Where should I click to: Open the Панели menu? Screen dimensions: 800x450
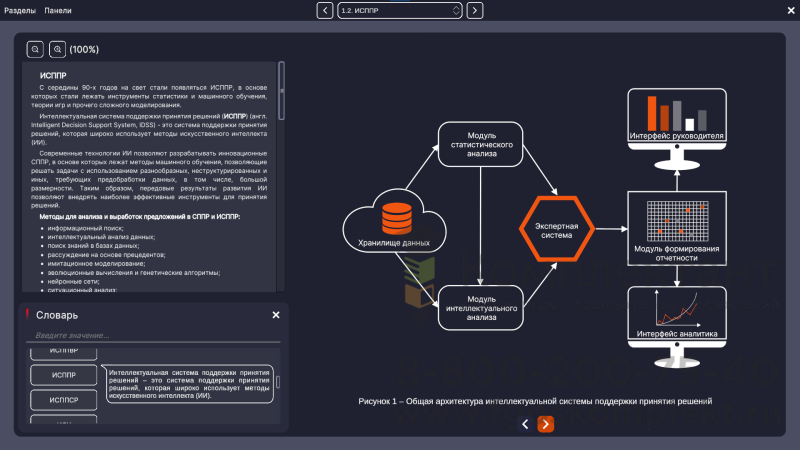57,10
